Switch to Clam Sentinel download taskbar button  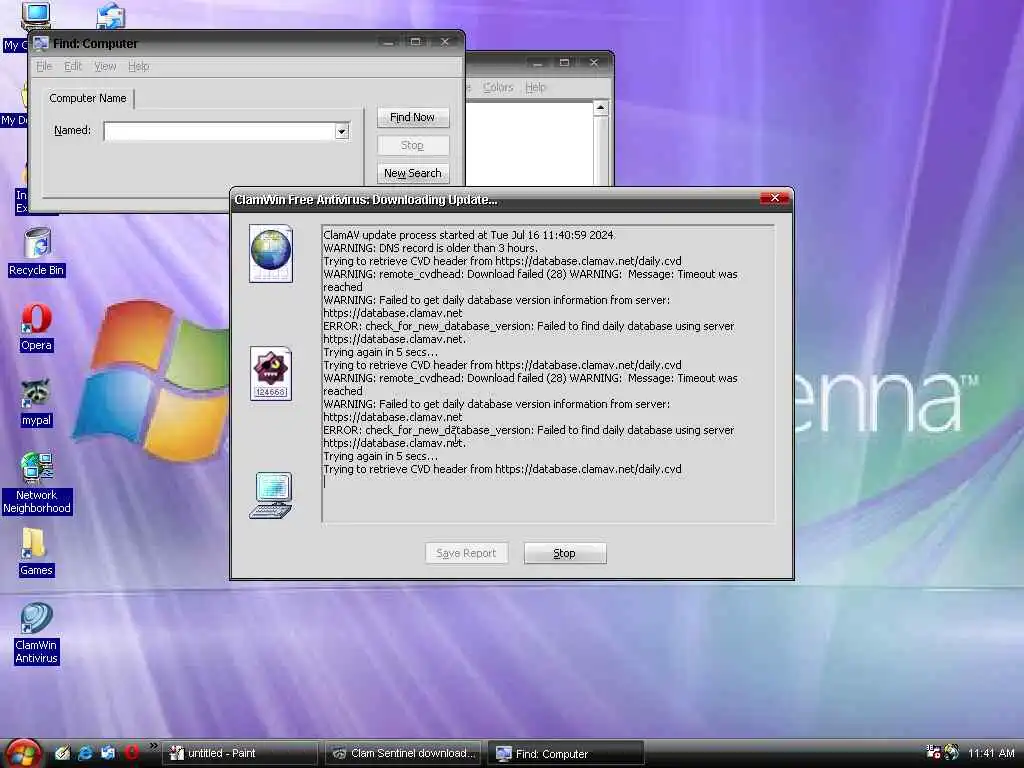point(403,754)
